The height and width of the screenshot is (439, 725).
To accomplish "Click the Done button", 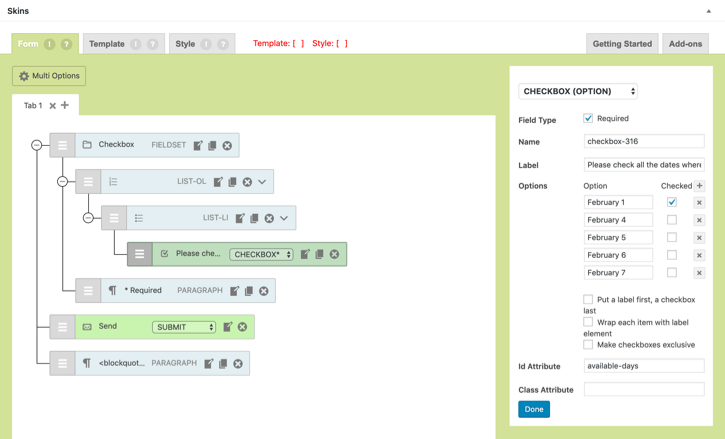I will pos(534,409).
